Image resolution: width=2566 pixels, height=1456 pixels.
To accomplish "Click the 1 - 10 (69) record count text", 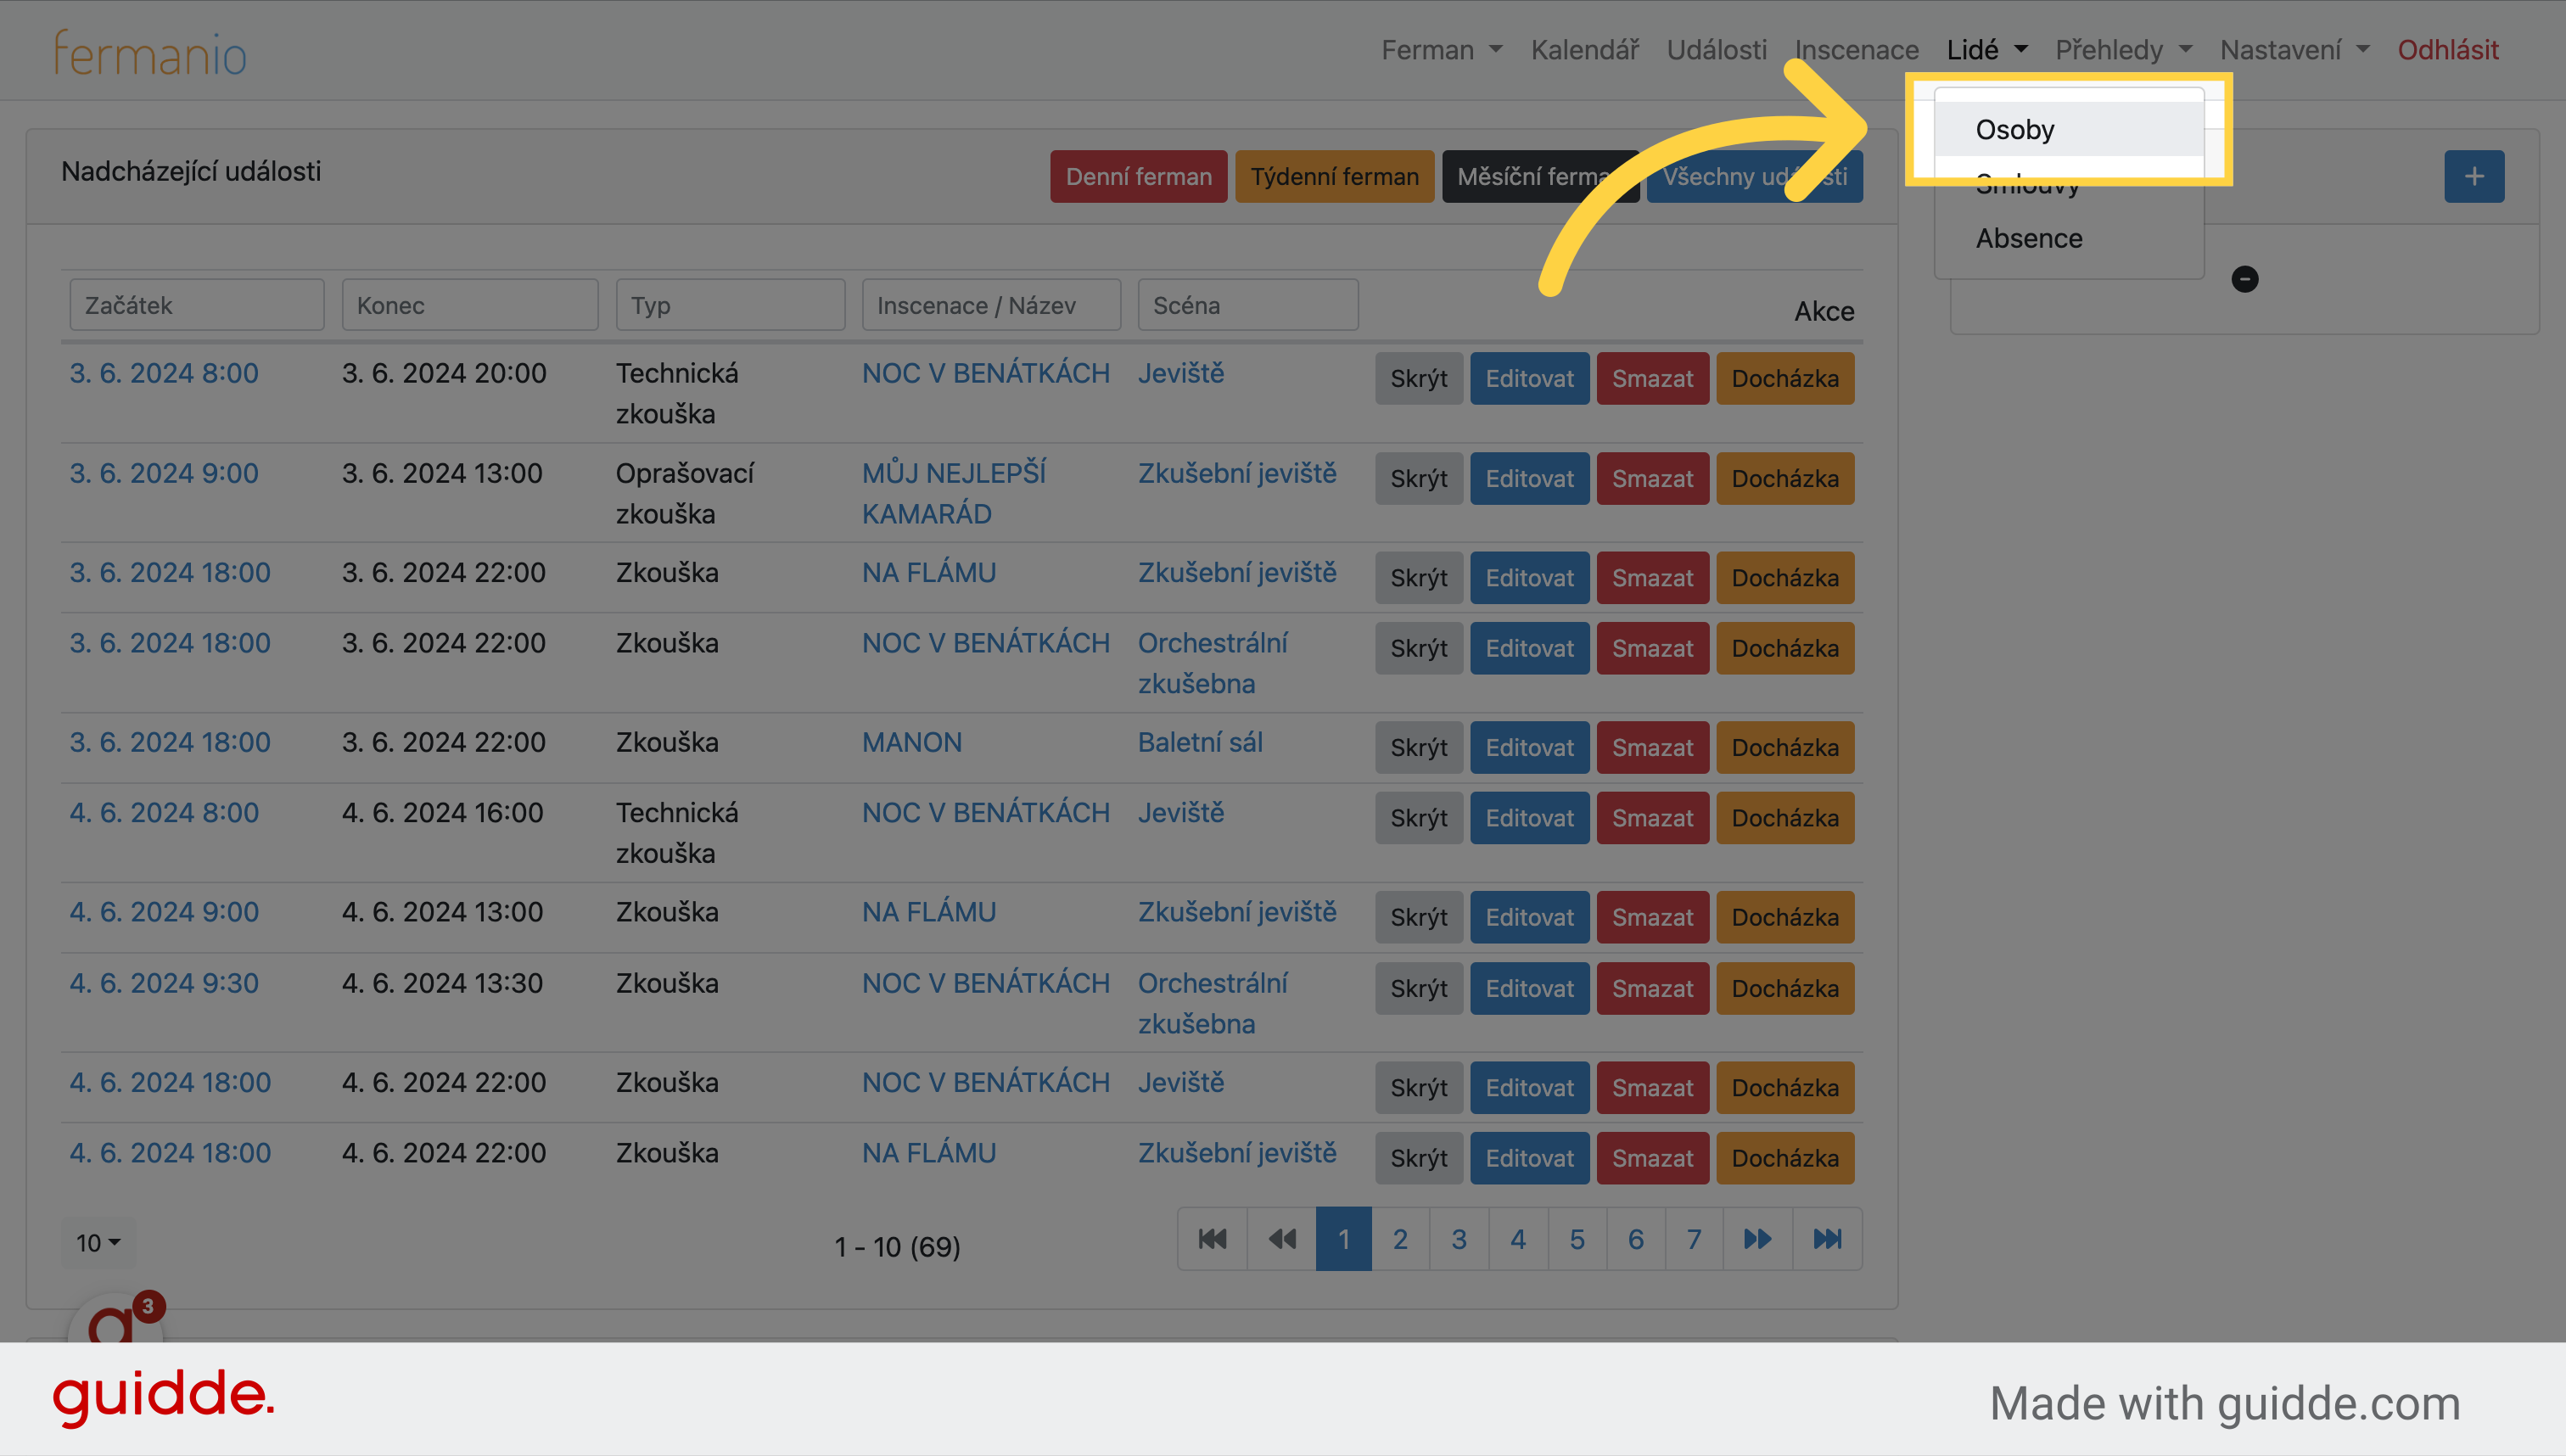I will (x=897, y=1246).
